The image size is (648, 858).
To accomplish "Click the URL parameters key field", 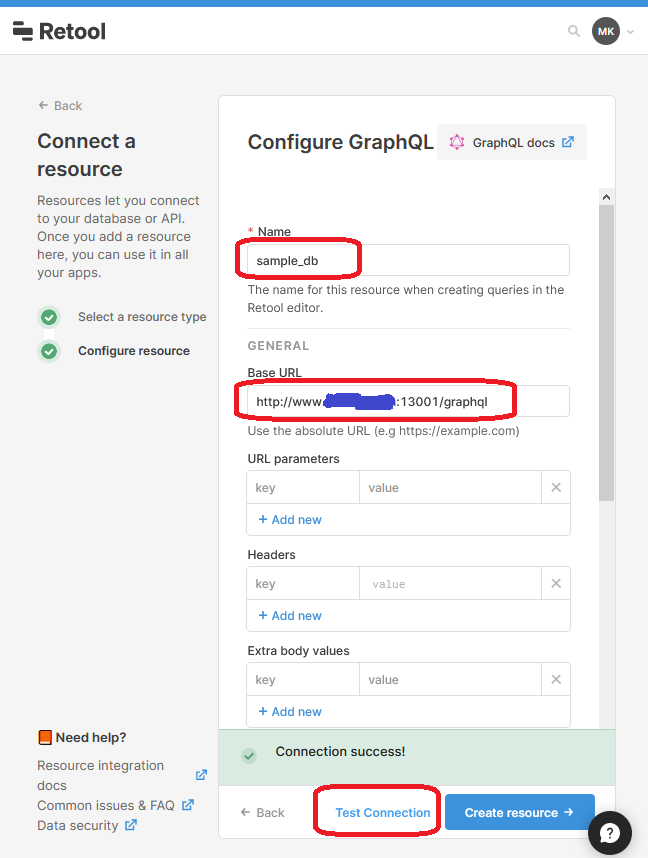I will tap(303, 488).
